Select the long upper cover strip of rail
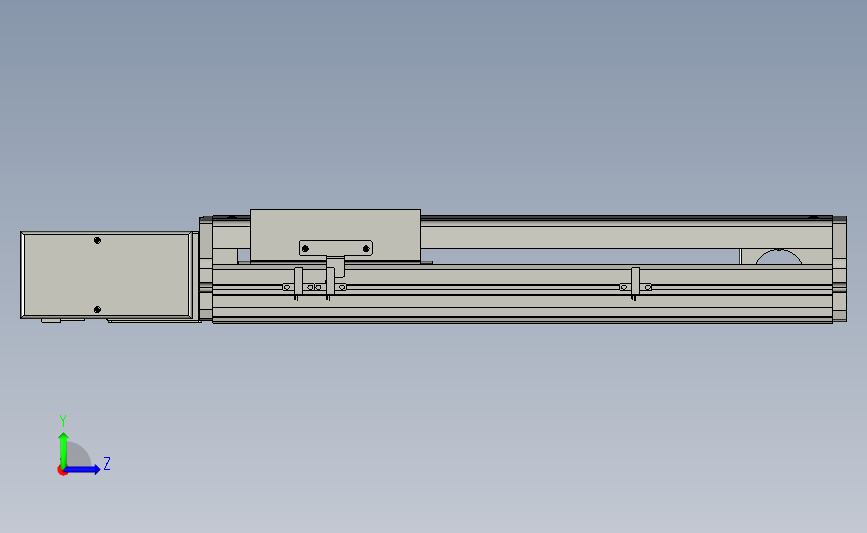Image resolution: width=867 pixels, height=533 pixels. tap(626, 237)
